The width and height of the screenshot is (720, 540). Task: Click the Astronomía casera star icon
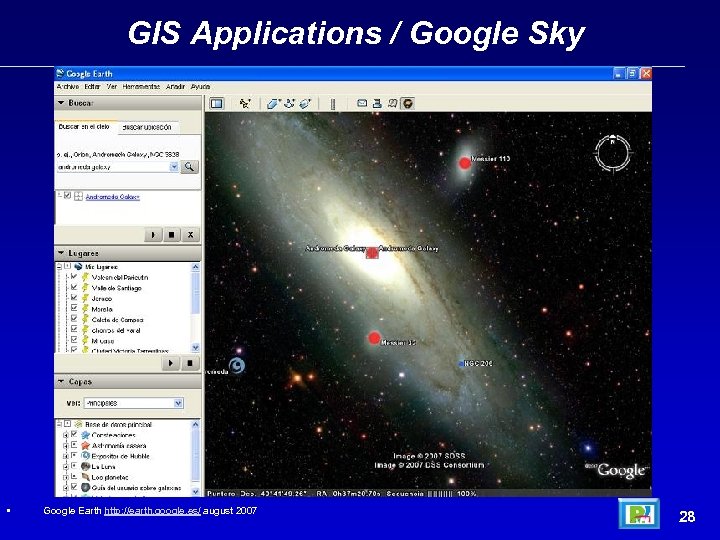tap(85, 445)
